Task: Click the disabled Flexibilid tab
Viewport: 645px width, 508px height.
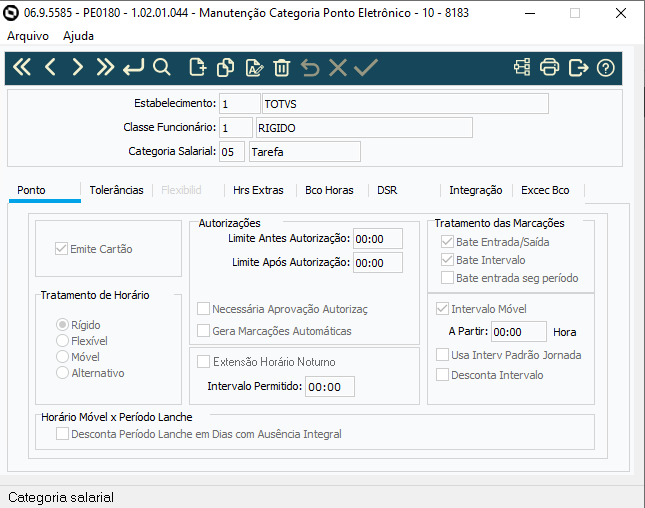Action: [x=181, y=190]
